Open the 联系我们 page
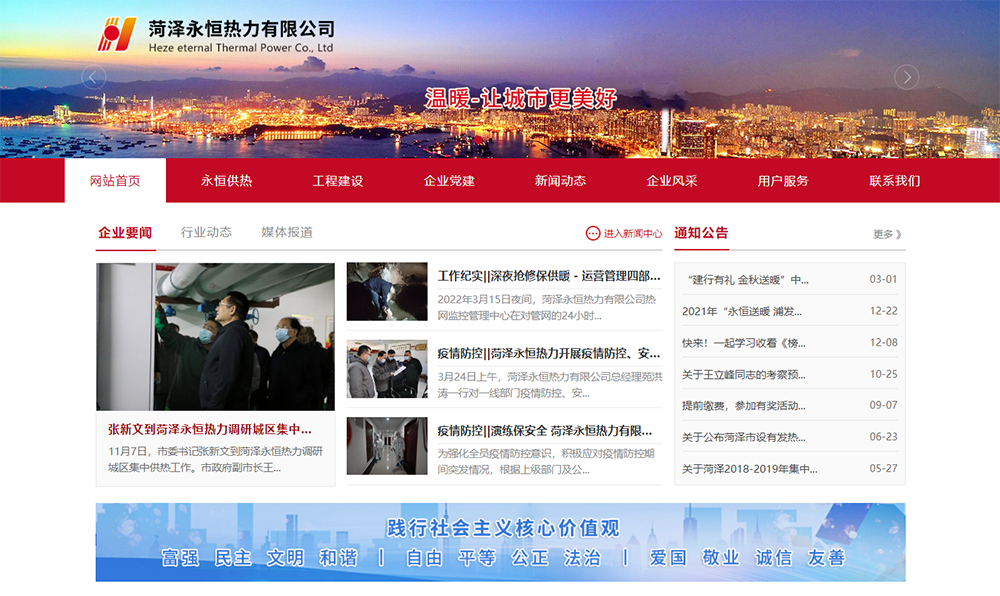 (894, 181)
